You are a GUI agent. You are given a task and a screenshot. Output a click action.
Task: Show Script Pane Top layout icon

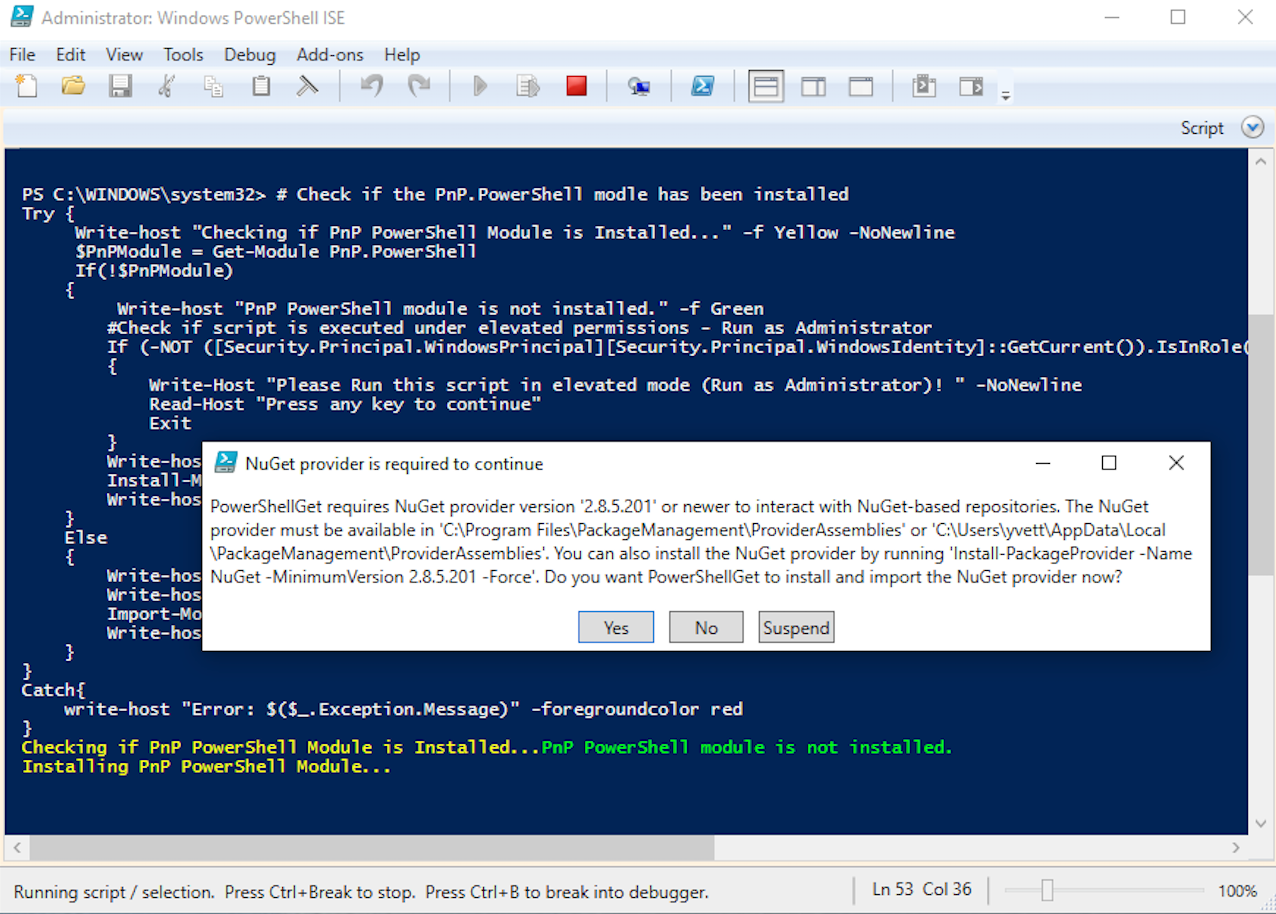point(766,87)
